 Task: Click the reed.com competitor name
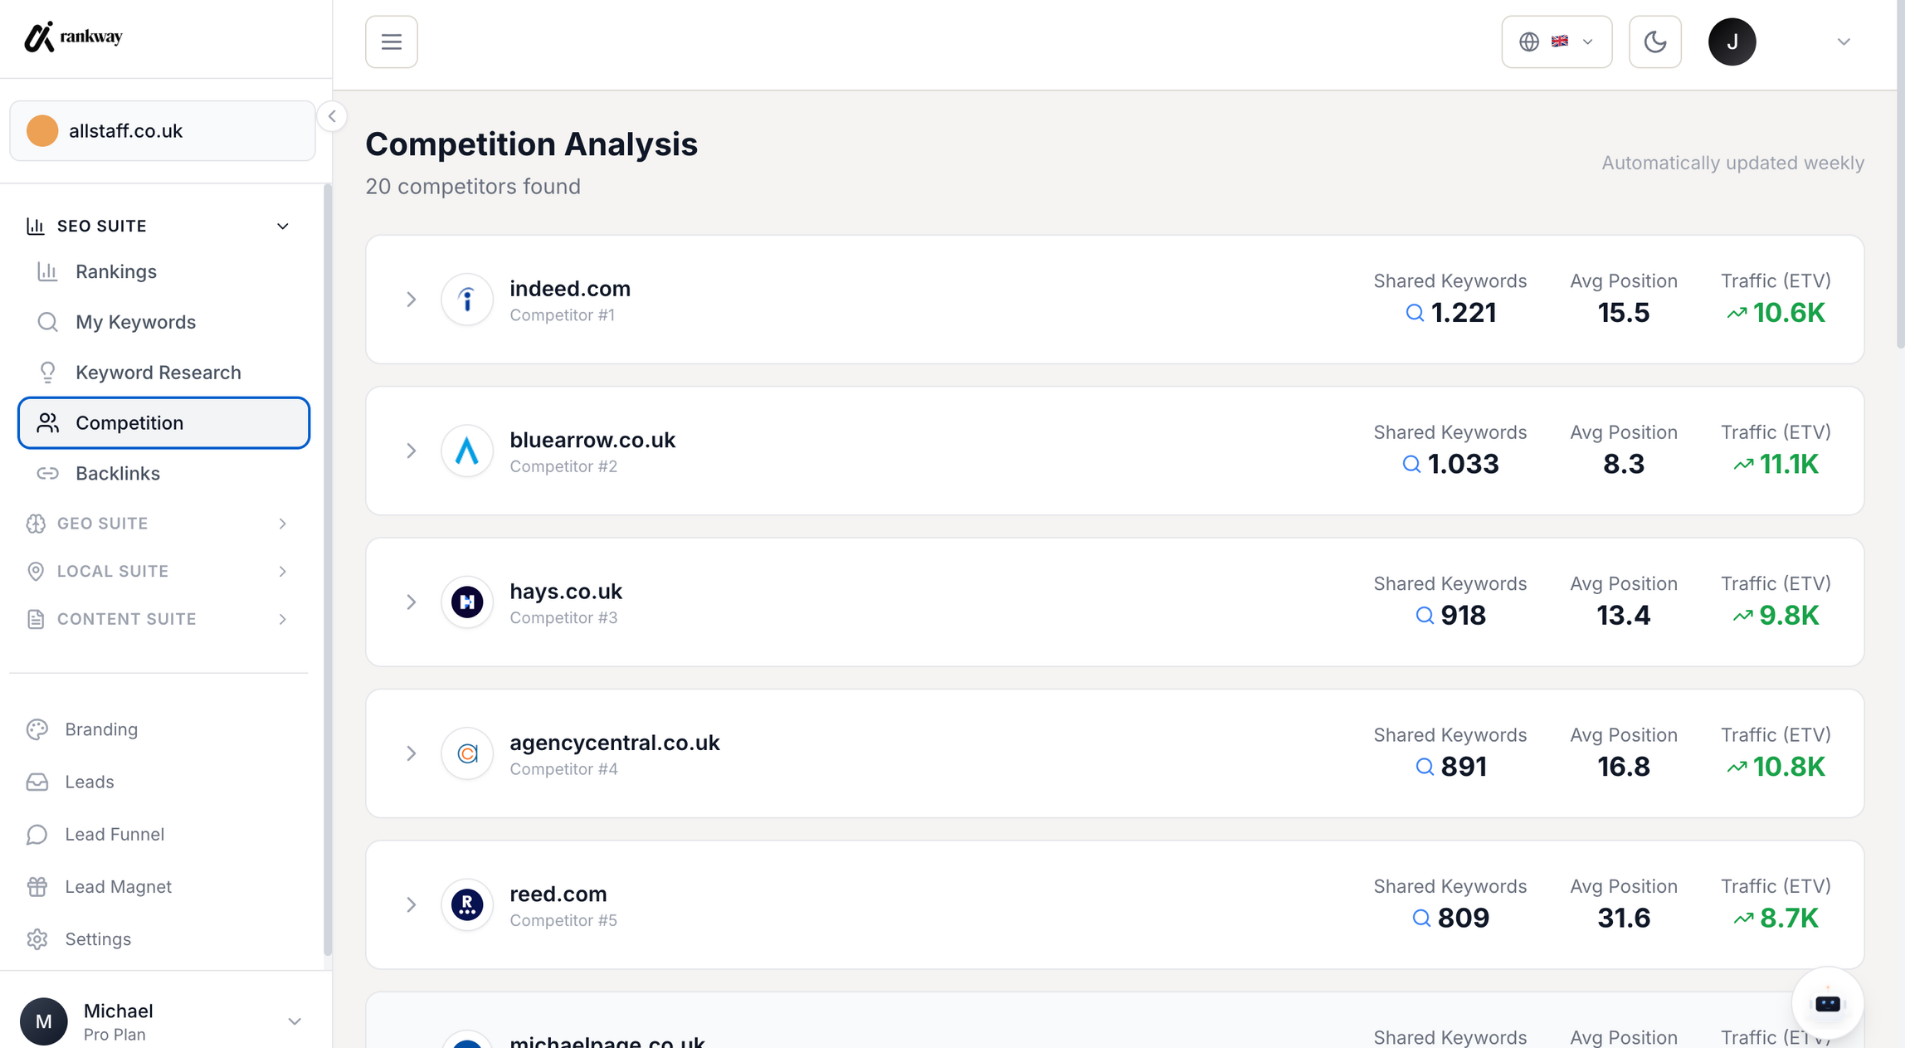click(558, 894)
